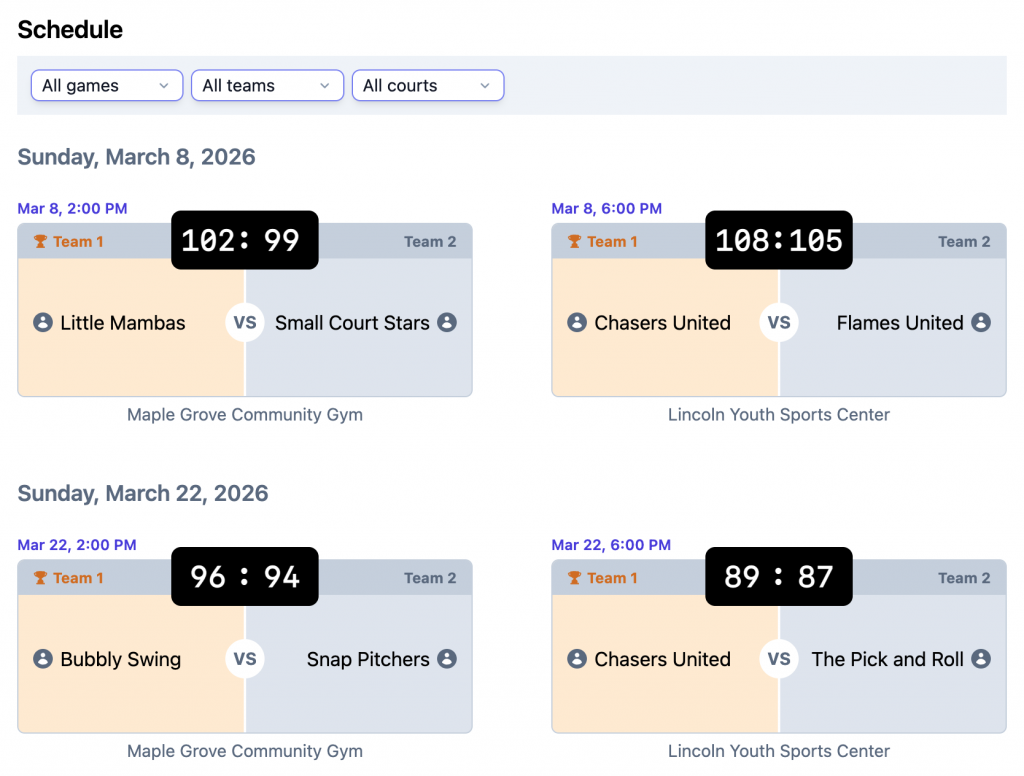1024x776 pixels.
Task: Click Small Court Stars avatar icon
Action: click(447, 323)
